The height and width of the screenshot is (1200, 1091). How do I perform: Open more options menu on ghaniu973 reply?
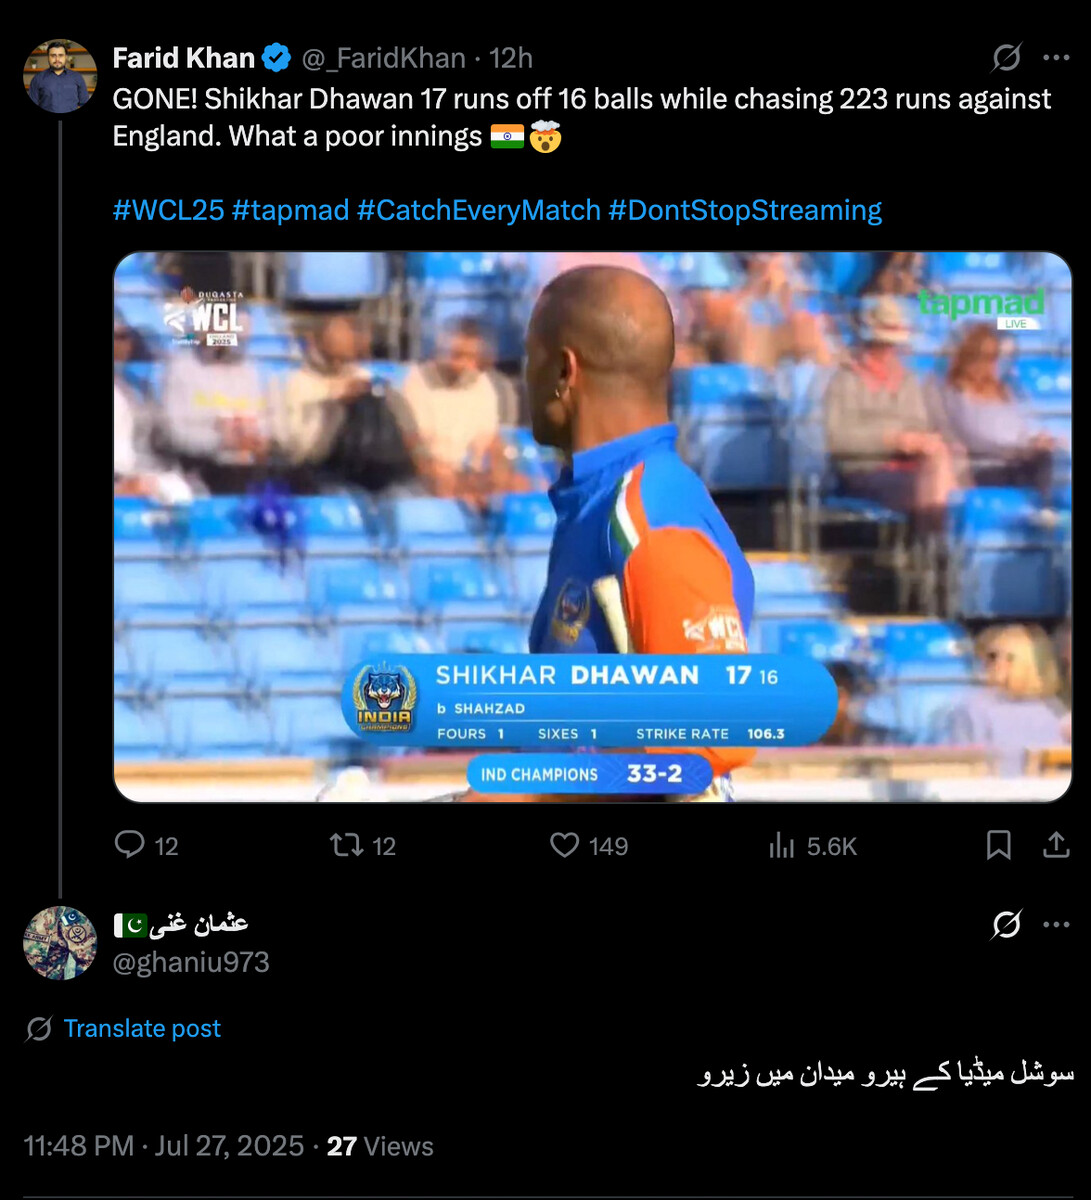coord(1056,925)
